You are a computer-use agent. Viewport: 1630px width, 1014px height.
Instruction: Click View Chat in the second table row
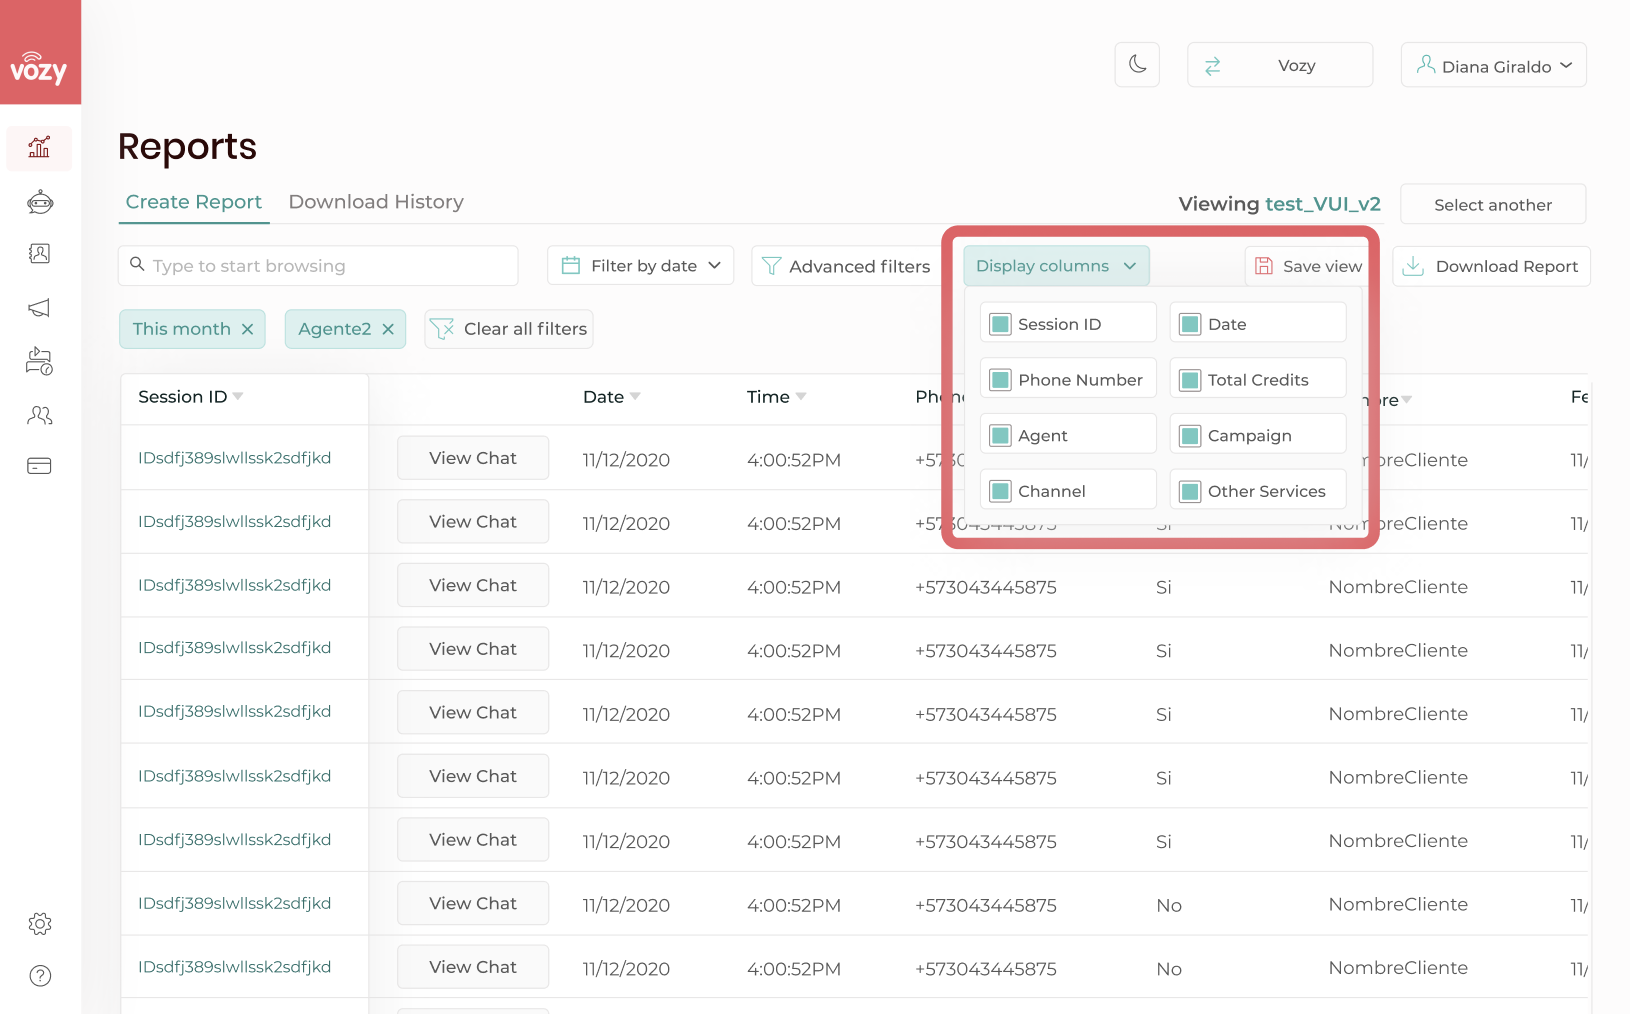coord(473,522)
